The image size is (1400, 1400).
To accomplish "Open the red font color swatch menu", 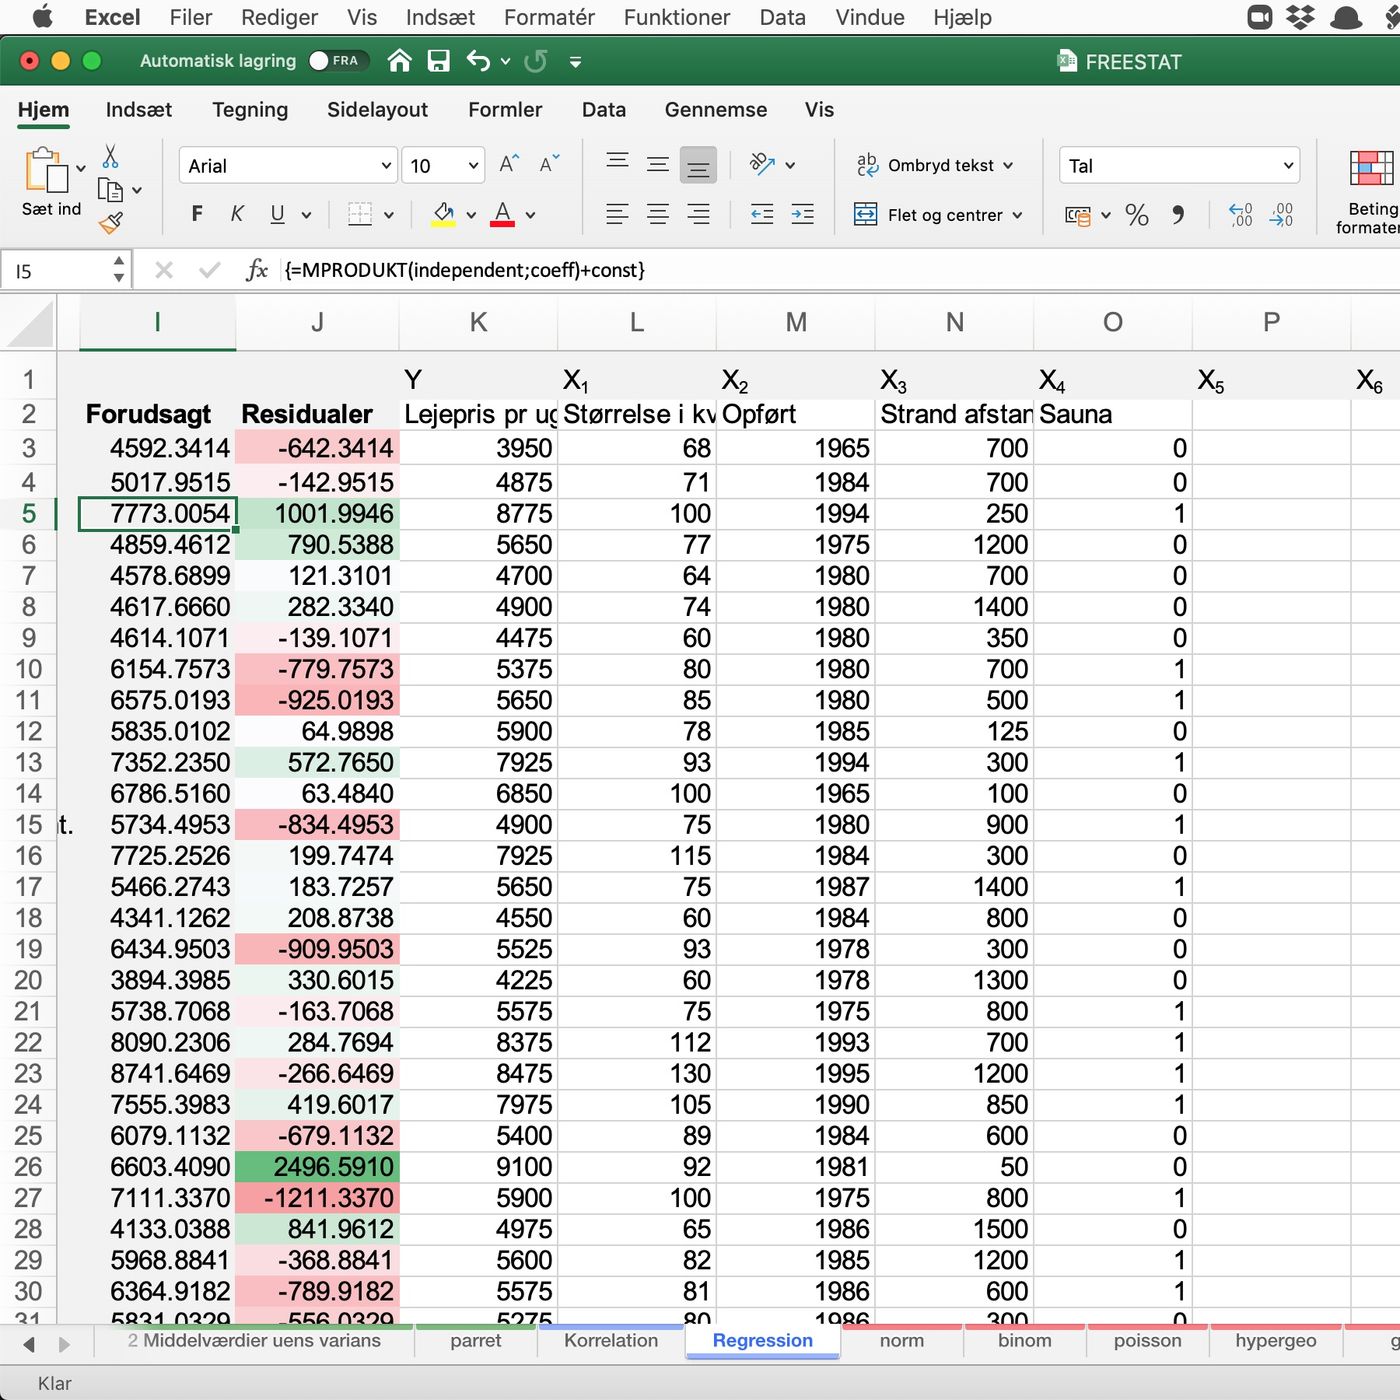I will 529,215.
